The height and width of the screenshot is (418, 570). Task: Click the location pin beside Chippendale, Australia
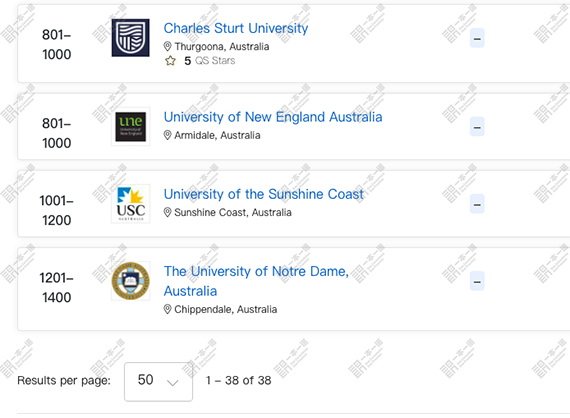[x=167, y=309]
